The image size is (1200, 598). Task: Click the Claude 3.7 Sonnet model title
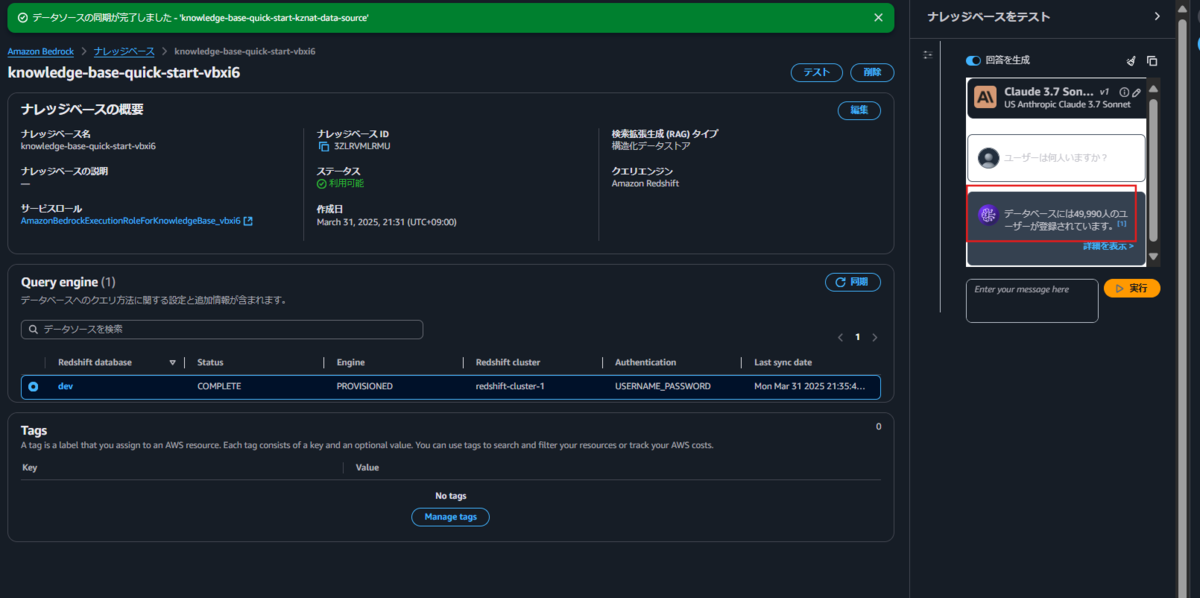pos(1048,91)
